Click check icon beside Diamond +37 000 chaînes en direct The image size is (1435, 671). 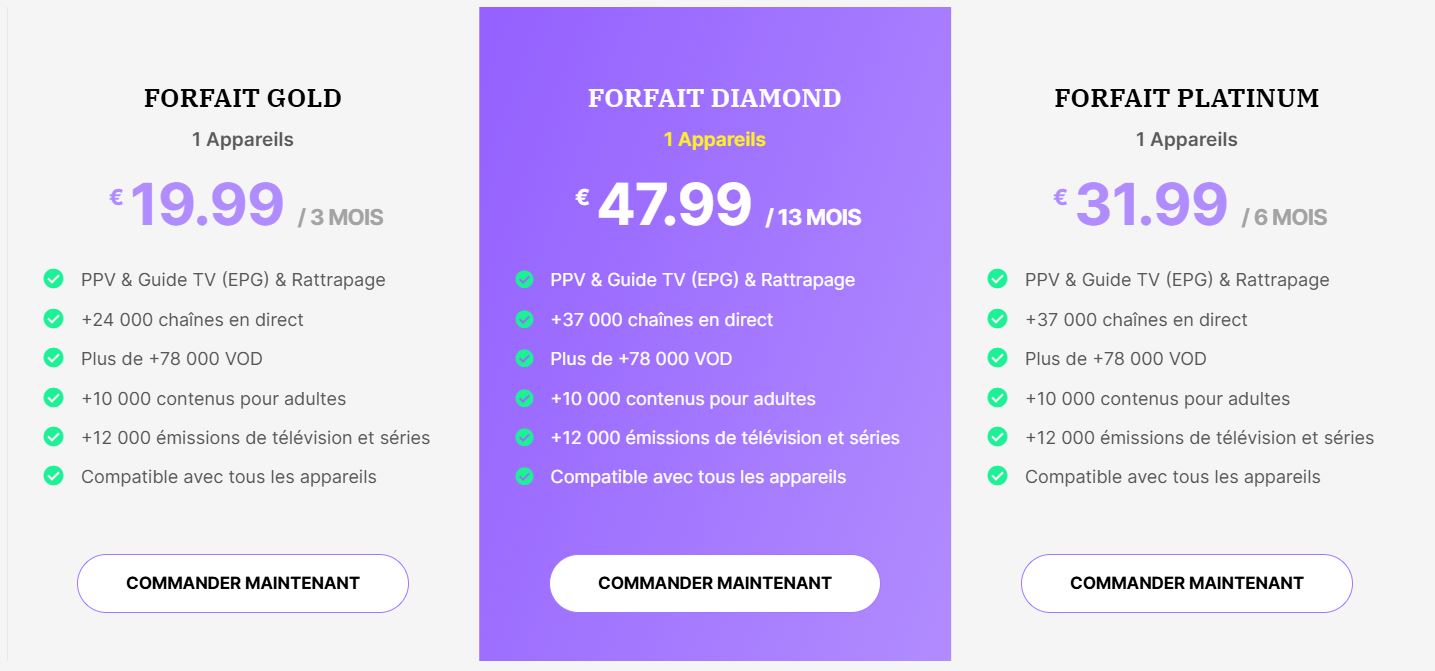tap(524, 319)
